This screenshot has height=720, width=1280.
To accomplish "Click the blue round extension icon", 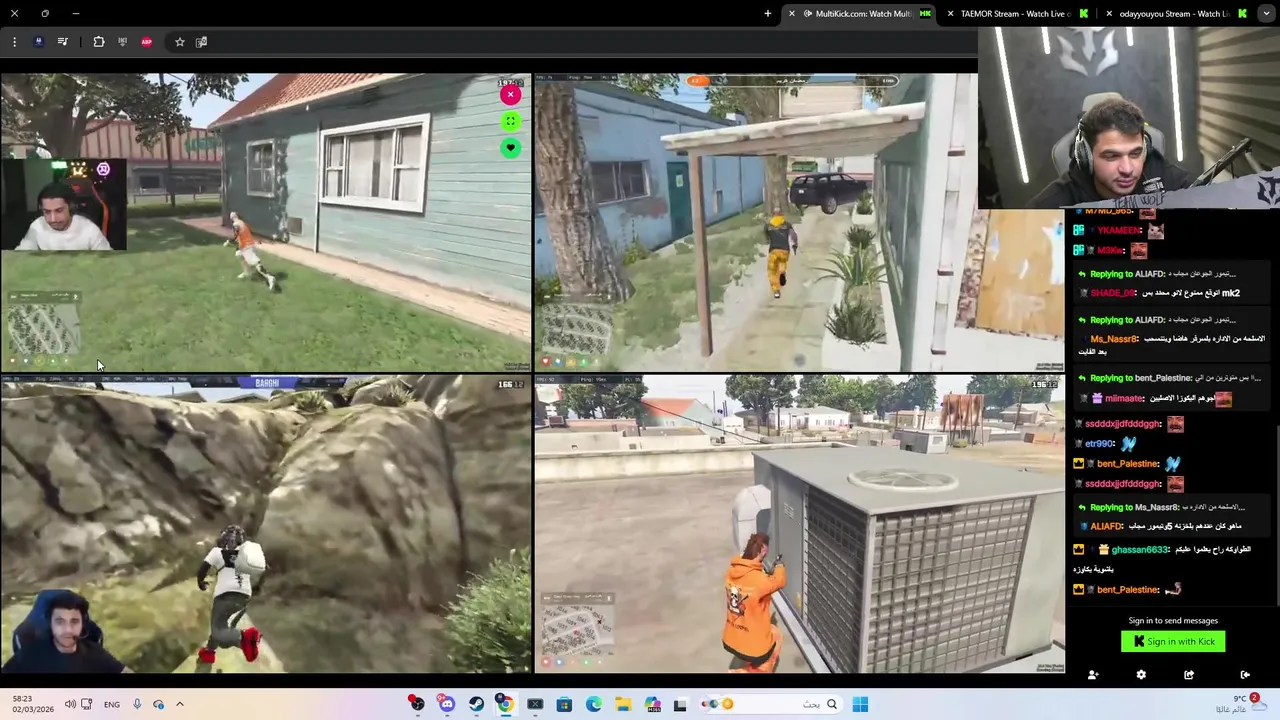I will click(38, 42).
